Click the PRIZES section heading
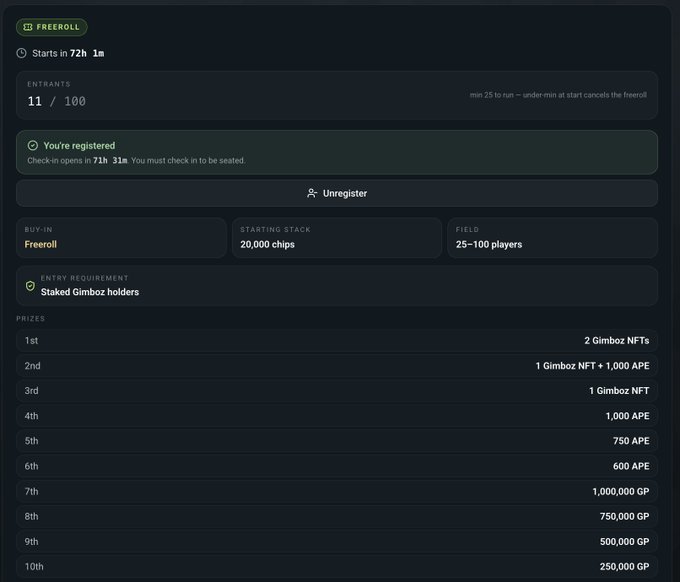Image resolution: width=680 pixels, height=582 pixels. 30,319
